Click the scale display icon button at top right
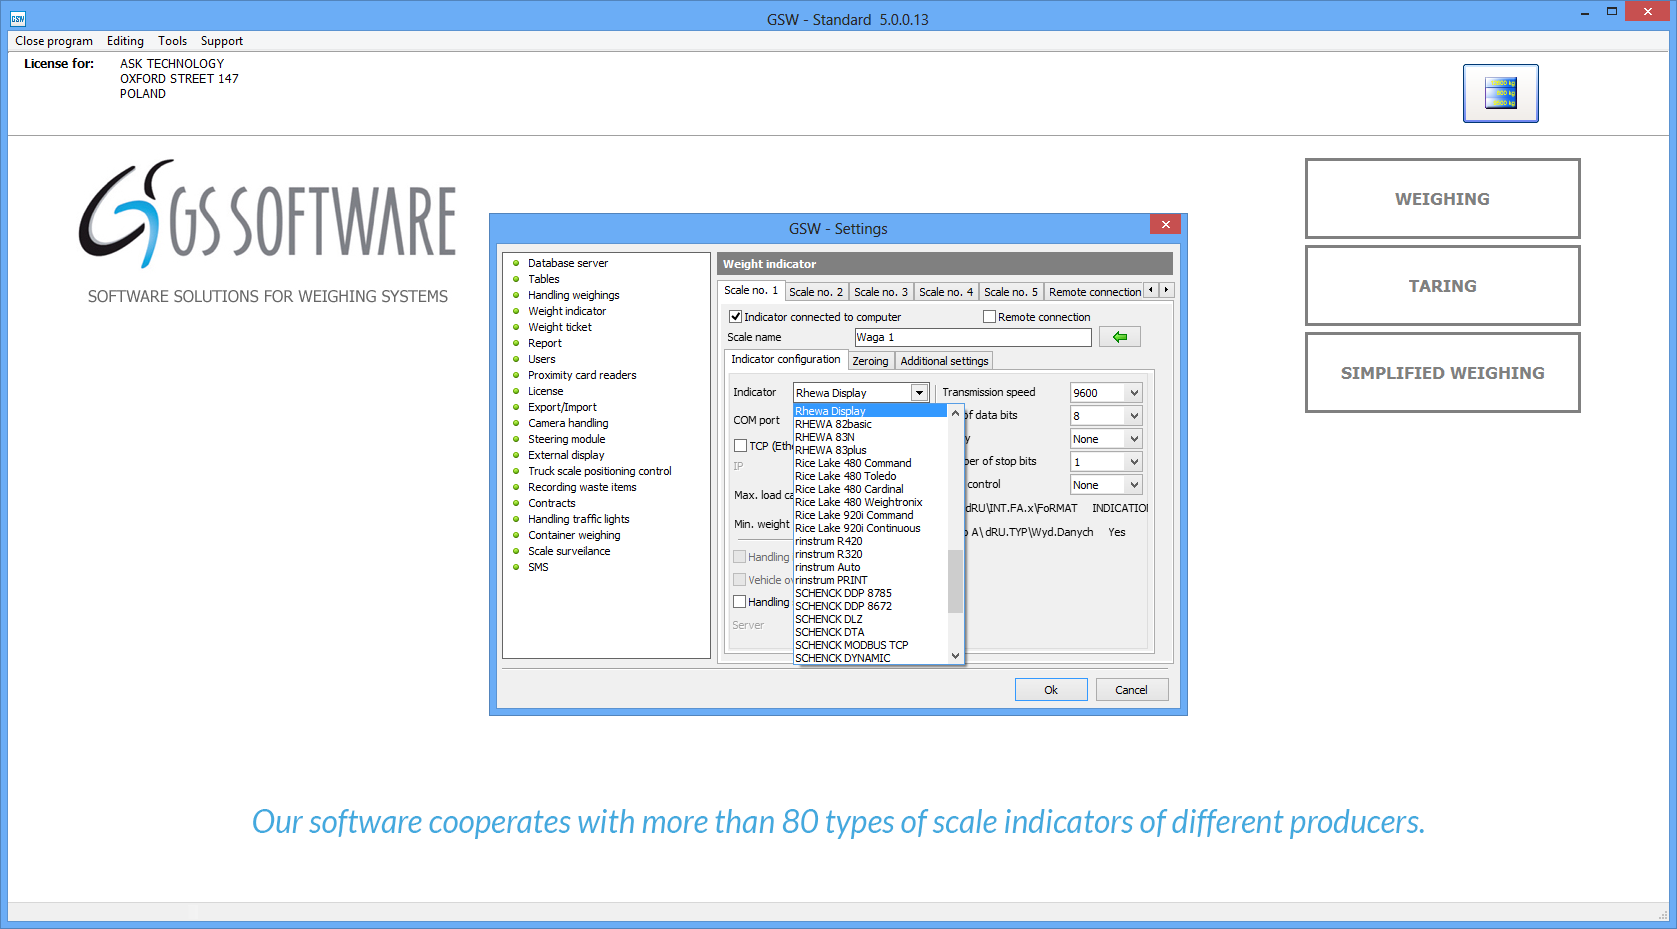 tap(1500, 93)
